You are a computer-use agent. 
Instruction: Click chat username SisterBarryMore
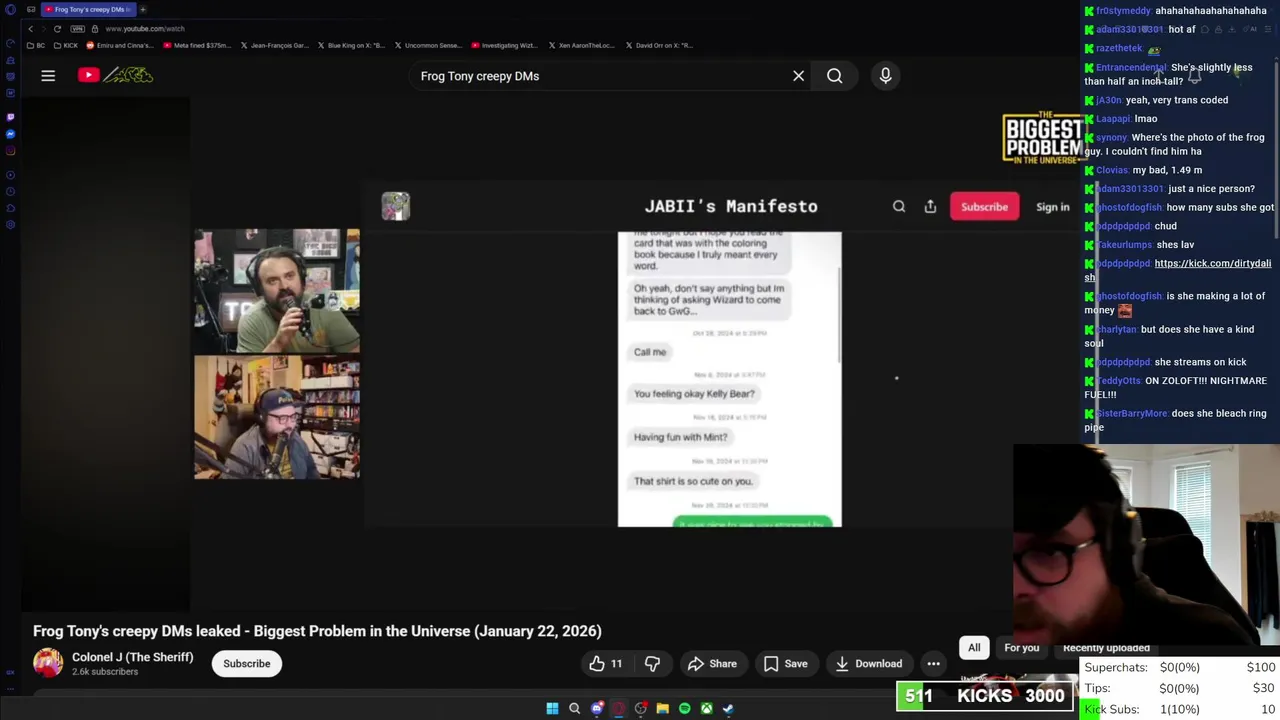click(x=1131, y=414)
